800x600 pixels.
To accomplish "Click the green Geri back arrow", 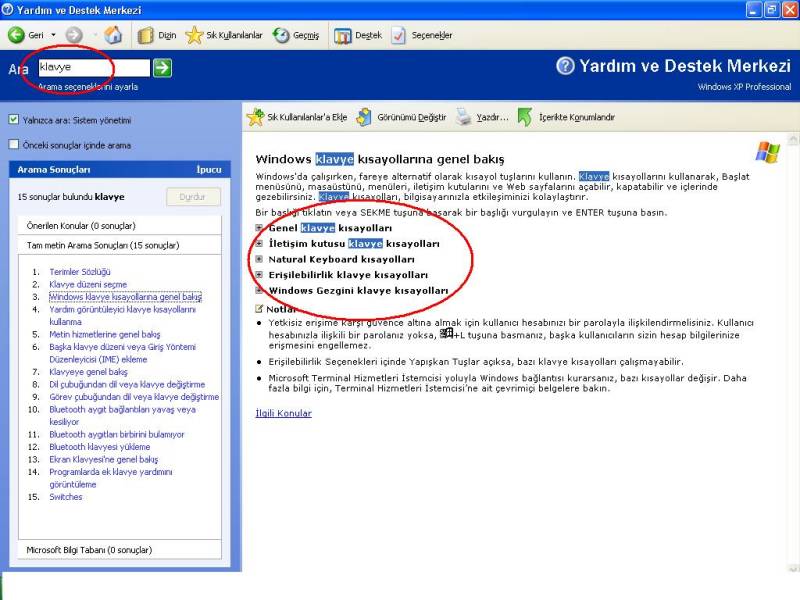I will point(16,35).
